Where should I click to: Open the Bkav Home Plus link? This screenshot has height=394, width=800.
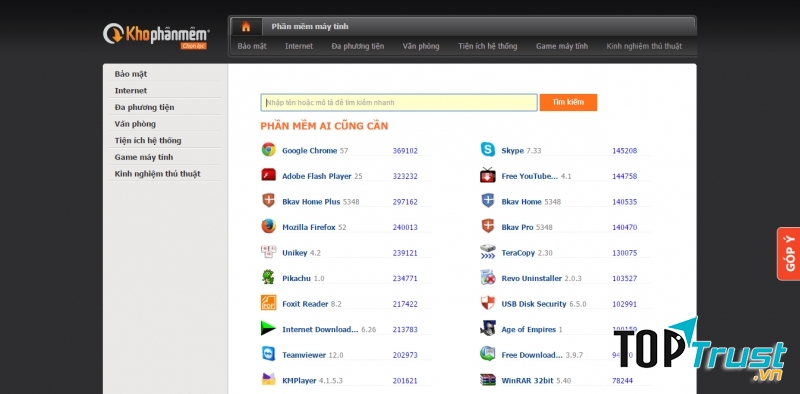311,202
